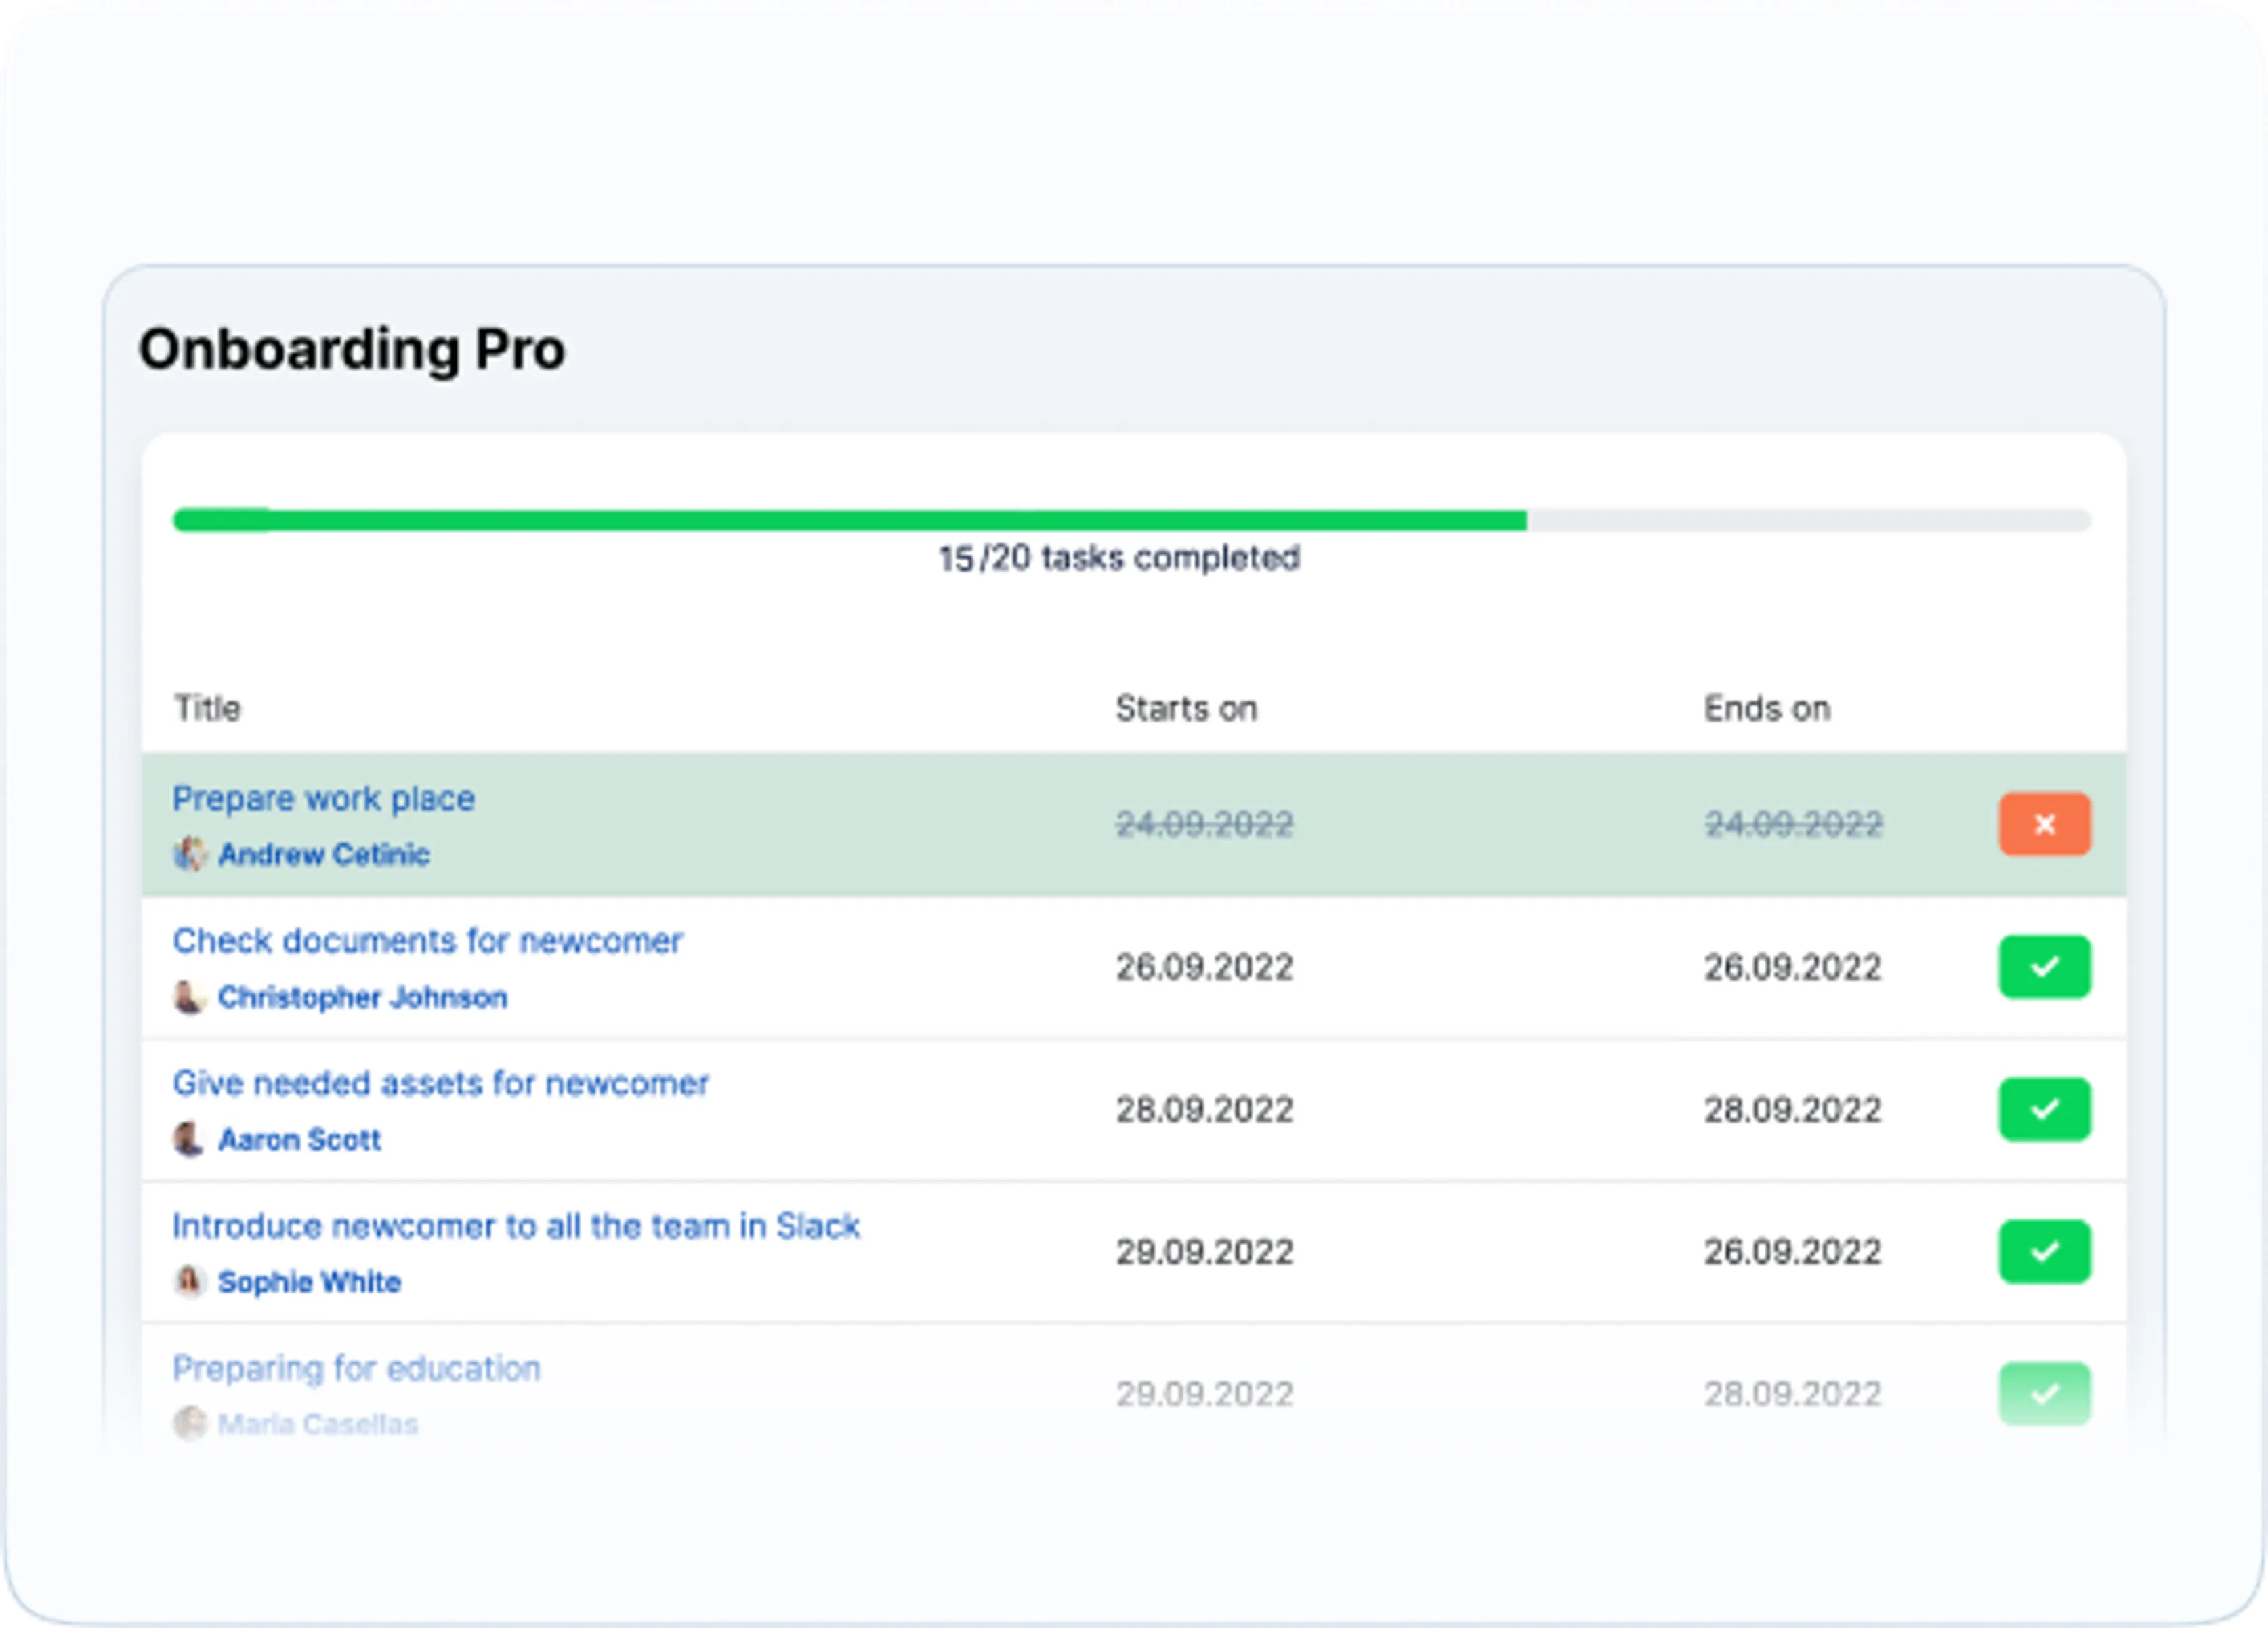Open Sophie White's avatar
The height and width of the screenshot is (1628, 2268).
click(x=189, y=1281)
